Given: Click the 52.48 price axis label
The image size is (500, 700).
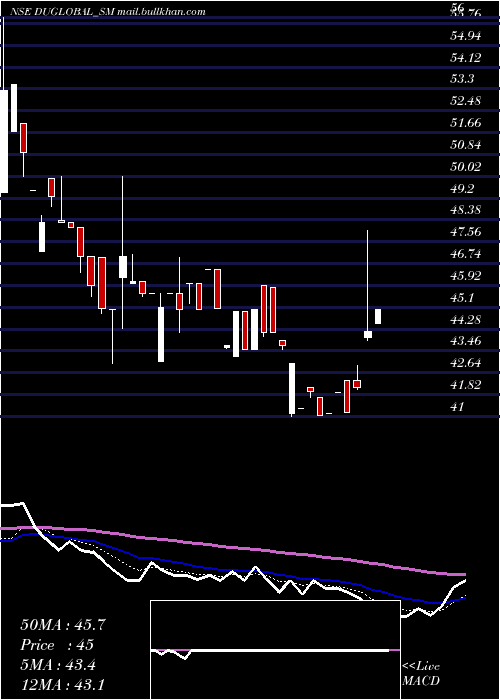Looking at the screenshot, I should click(x=466, y=101).
